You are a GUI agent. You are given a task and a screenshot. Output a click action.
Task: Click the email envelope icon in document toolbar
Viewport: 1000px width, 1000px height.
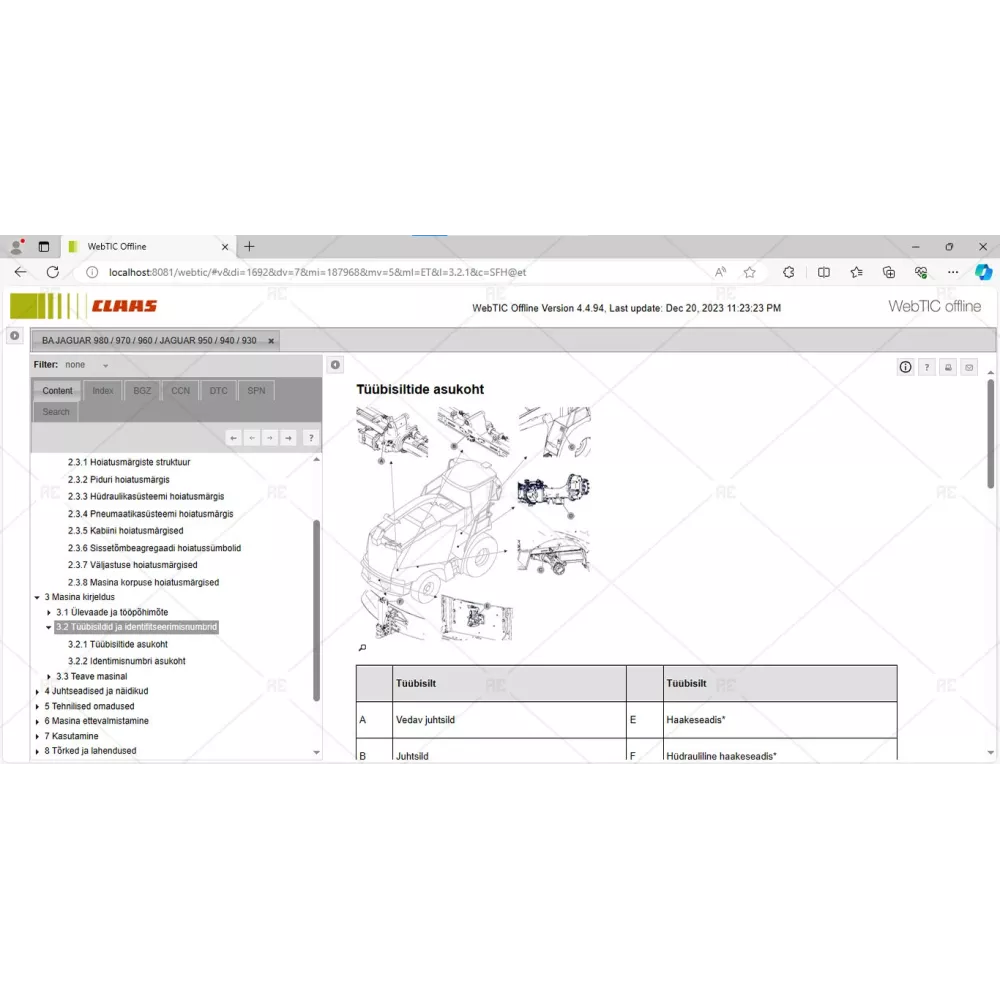969,367
